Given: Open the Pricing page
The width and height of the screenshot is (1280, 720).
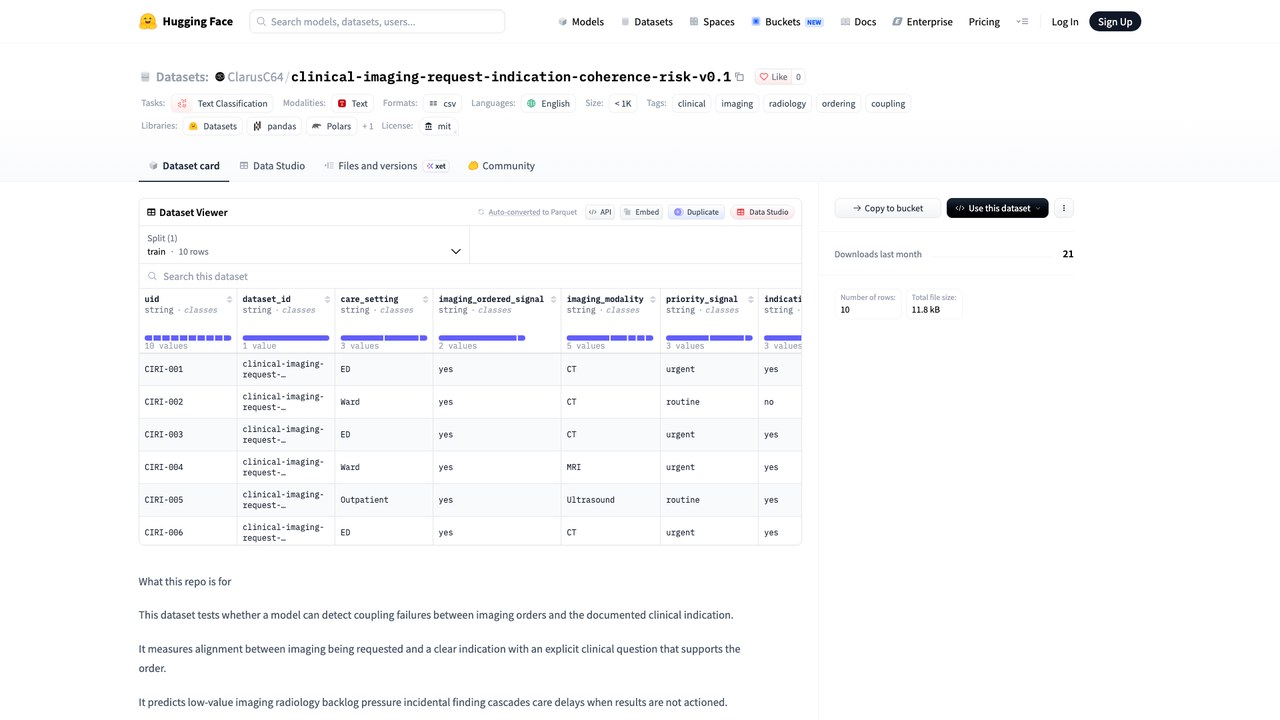Looking at the screenshot, I should (x=984, y=21).
